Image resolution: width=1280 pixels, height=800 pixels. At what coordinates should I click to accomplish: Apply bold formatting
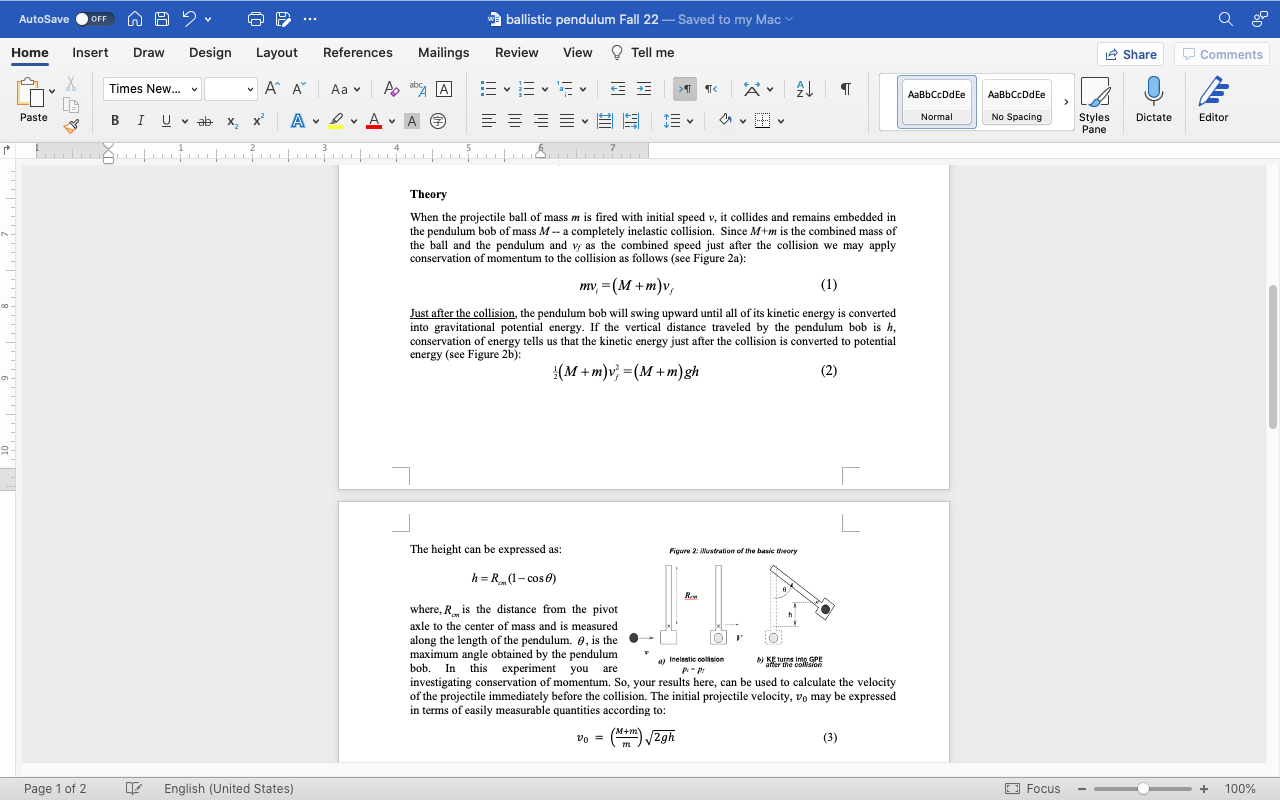click(x=114, y=120)
